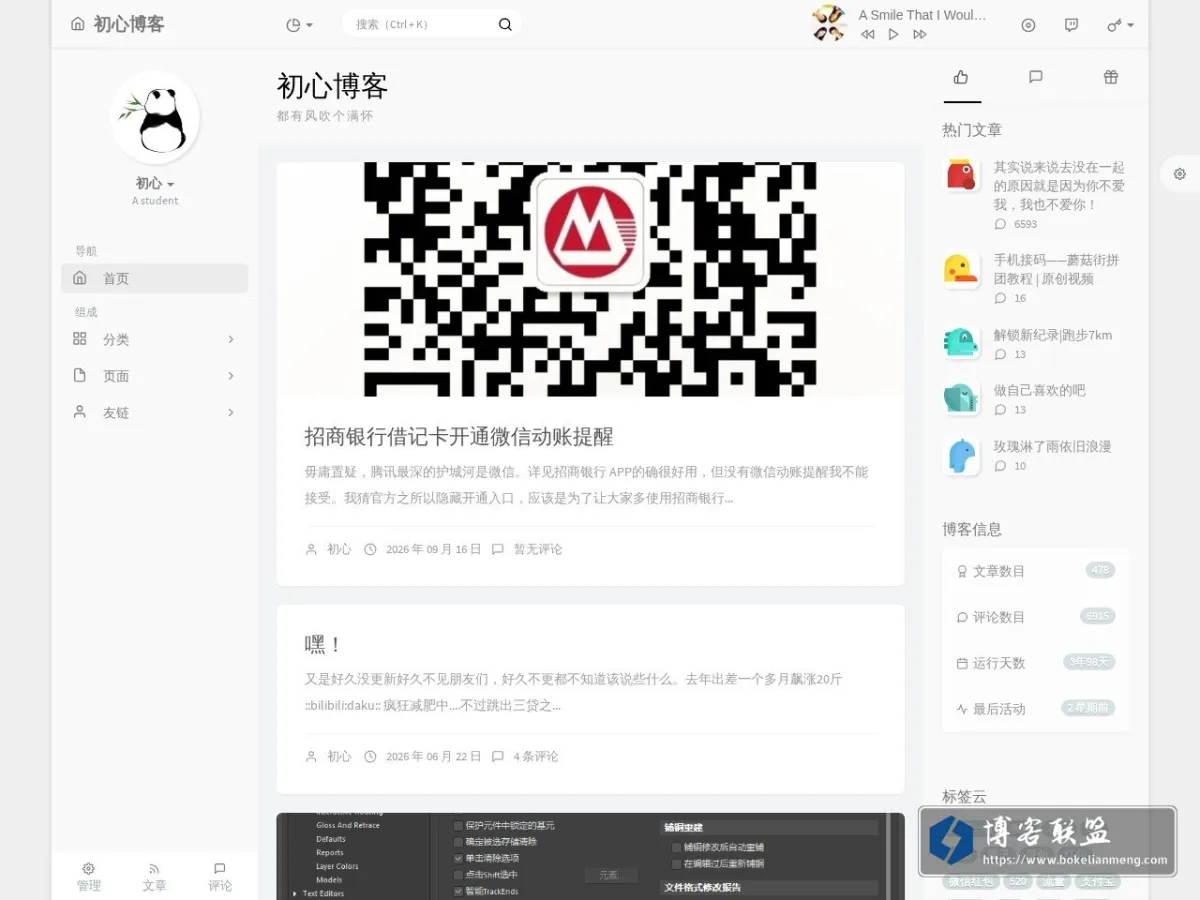Click the 运行天数 row in 博客信息
The height and width of the screenshot is (900, 1200).
pyautogui.click(x=1036, y=663)
